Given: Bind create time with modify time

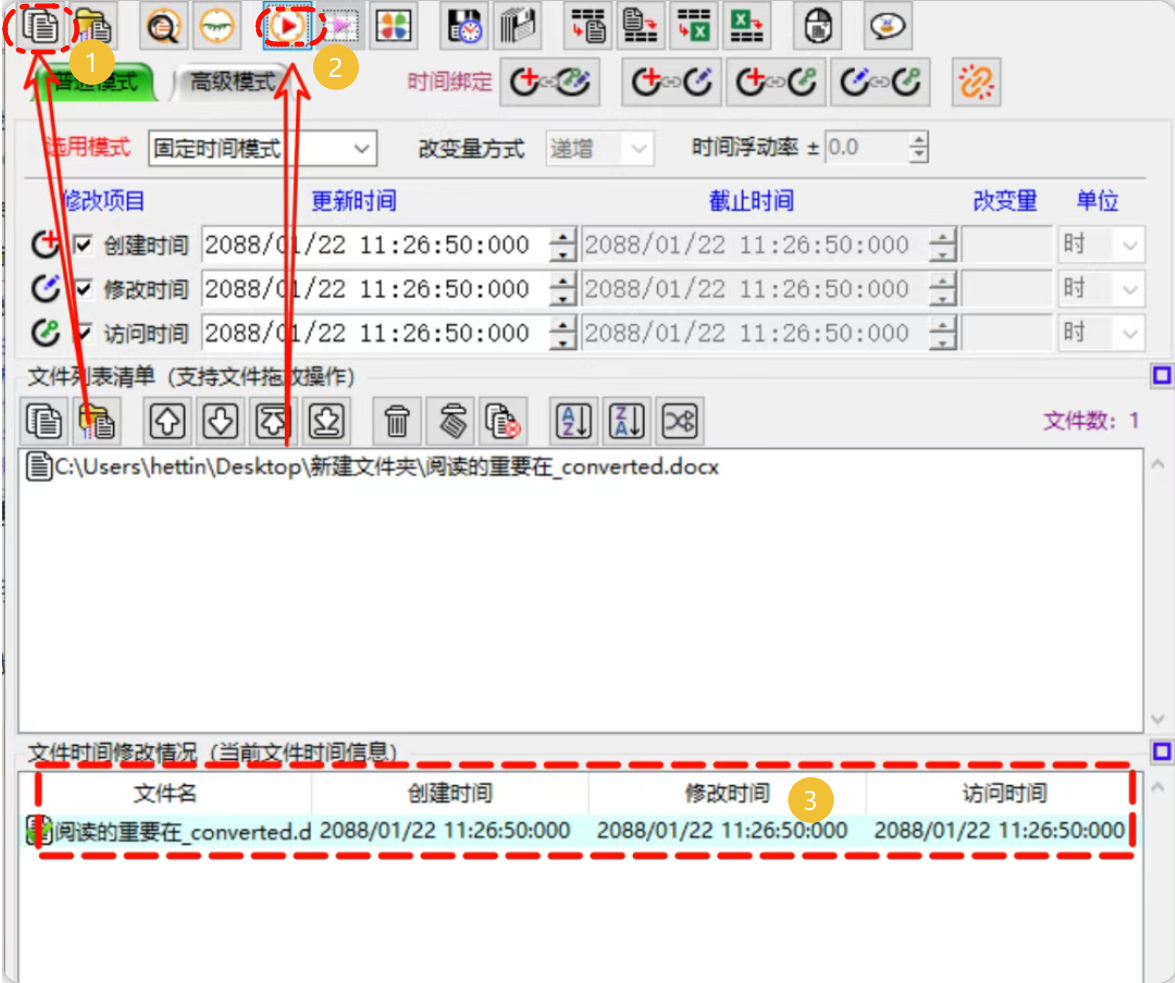Looking at the screenshot, I should pyautogui.click(x=671, y=82).
